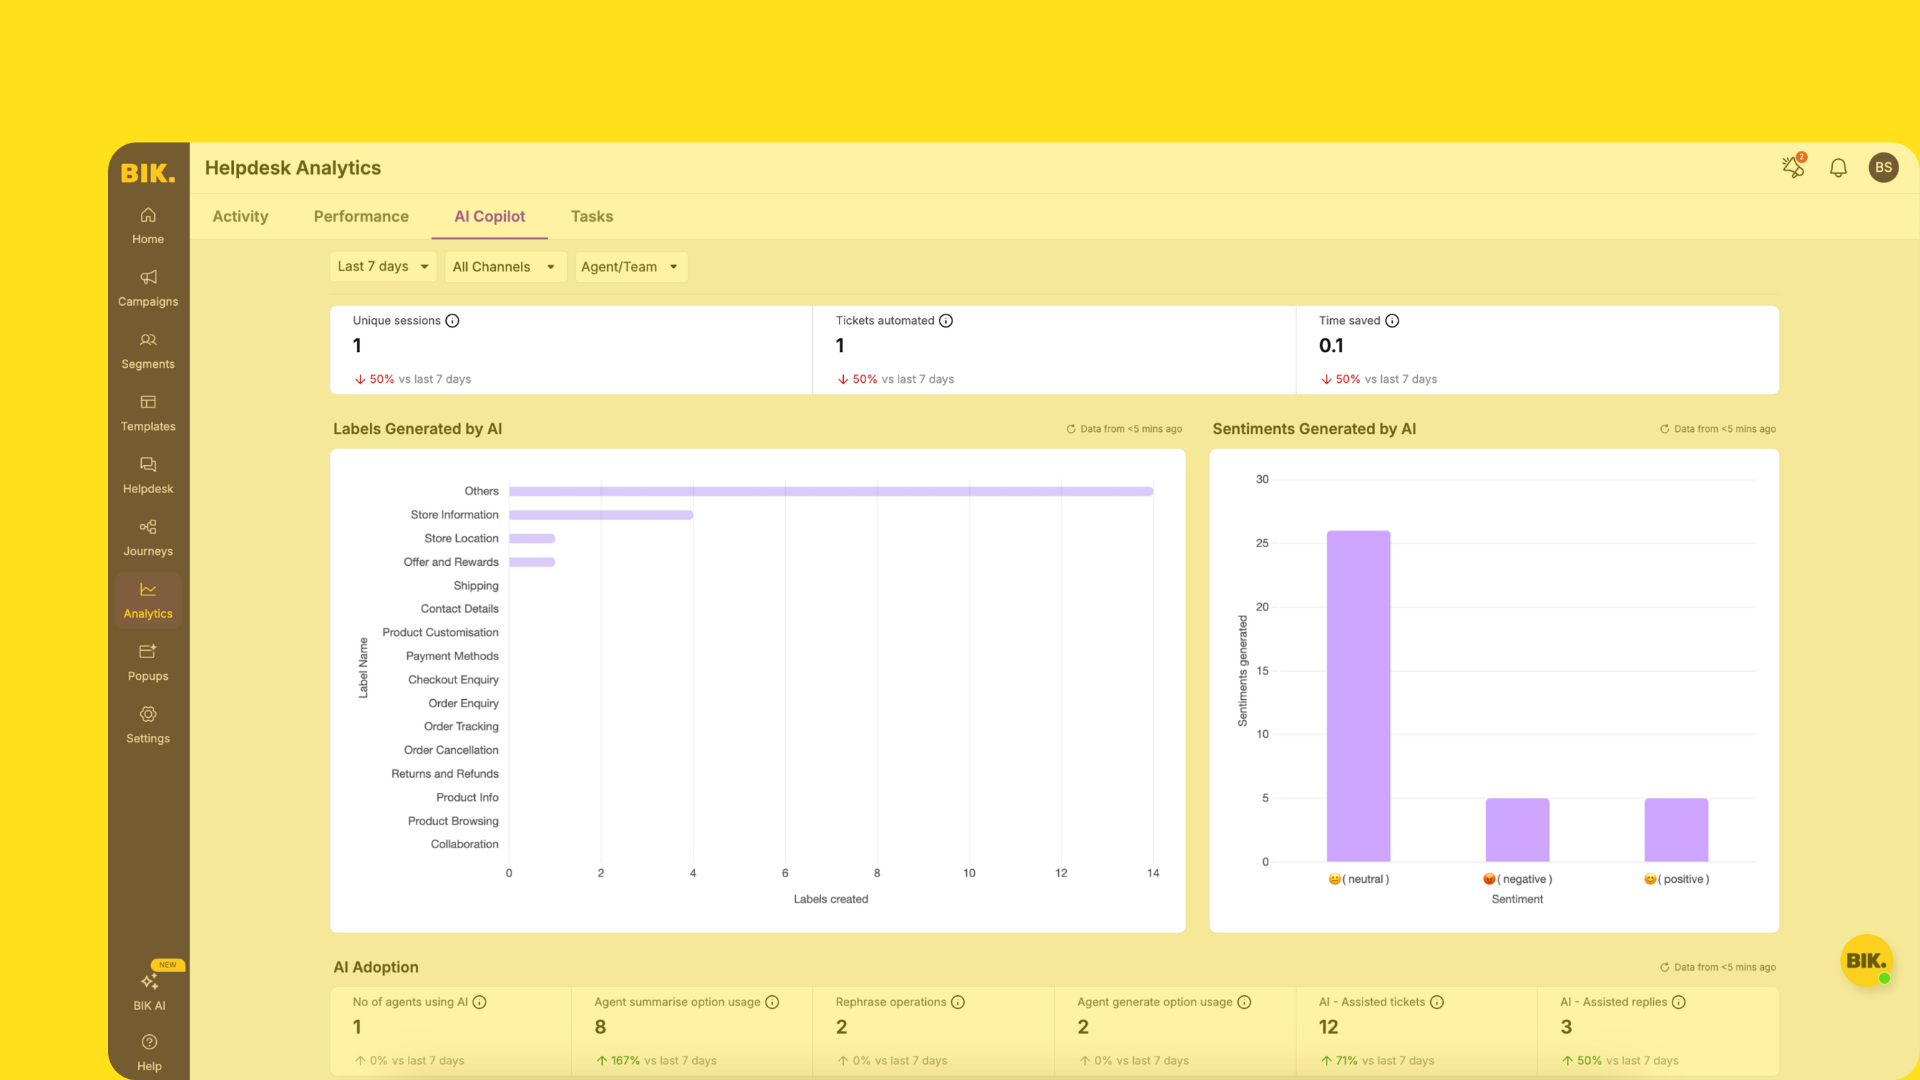This screenshot has width=1920, height=1080.
Task: Click the Tasks tab
Action: [591, 216]
